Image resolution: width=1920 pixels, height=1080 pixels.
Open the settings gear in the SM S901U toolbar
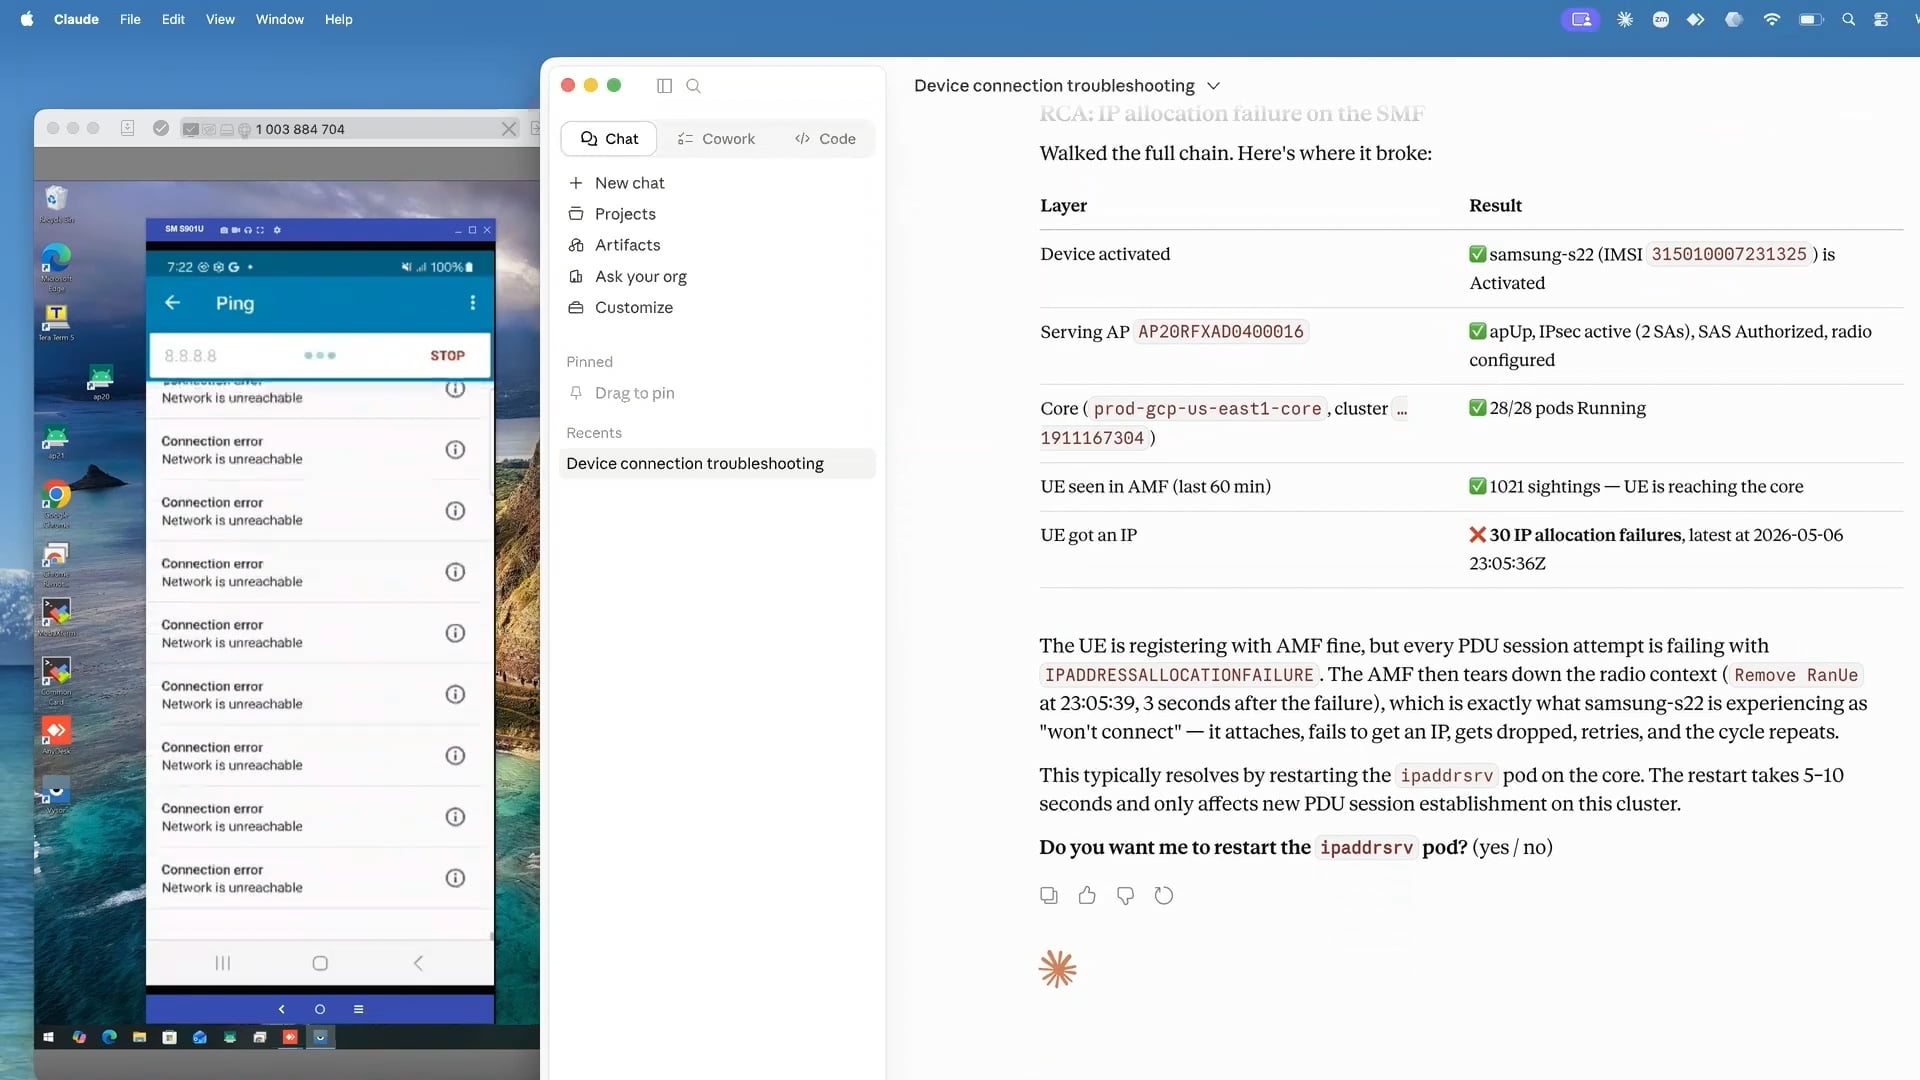[x=277, y=230]
